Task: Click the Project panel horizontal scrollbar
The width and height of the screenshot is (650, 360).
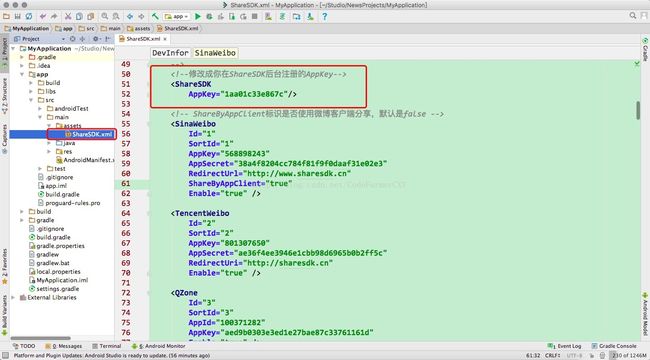Action: point(41,338)
